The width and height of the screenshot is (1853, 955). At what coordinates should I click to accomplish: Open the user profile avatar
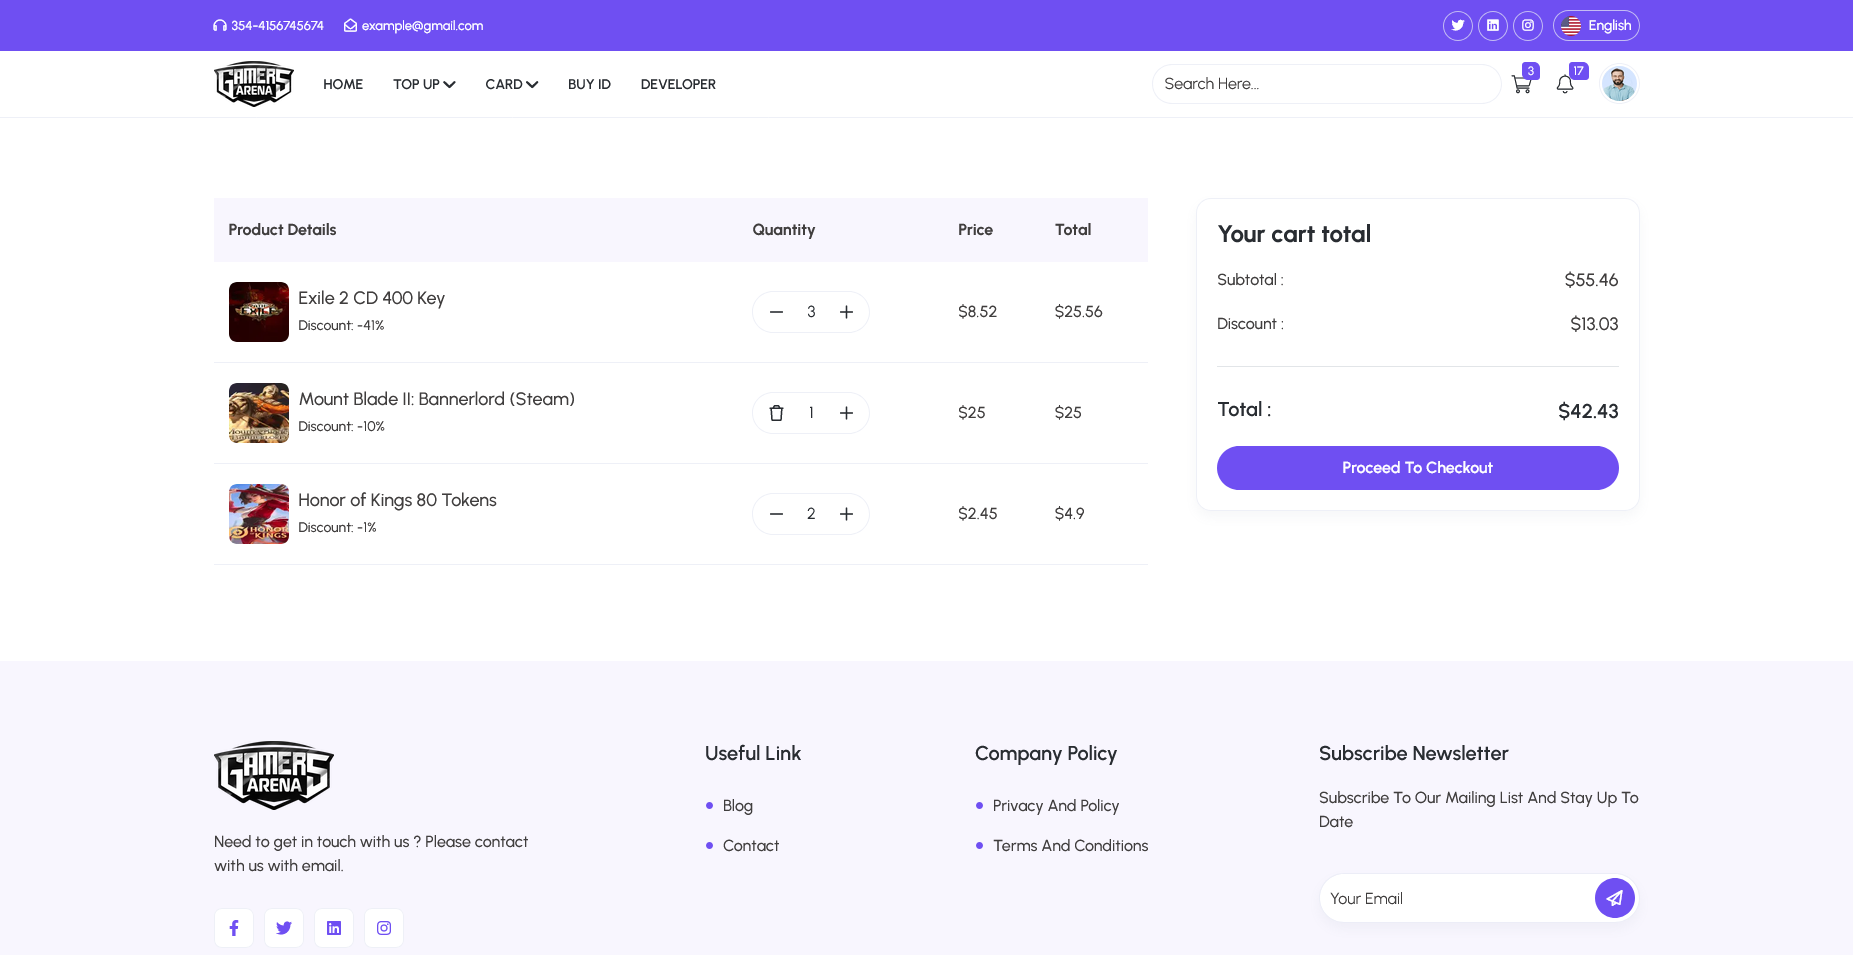pos(1619,84)
